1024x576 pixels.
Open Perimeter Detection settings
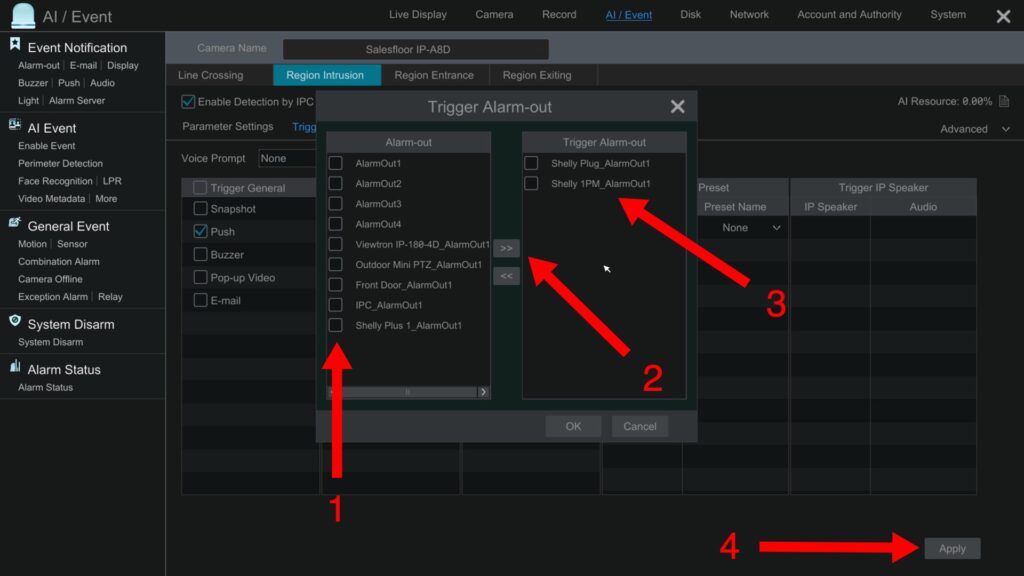pos(61,163)
